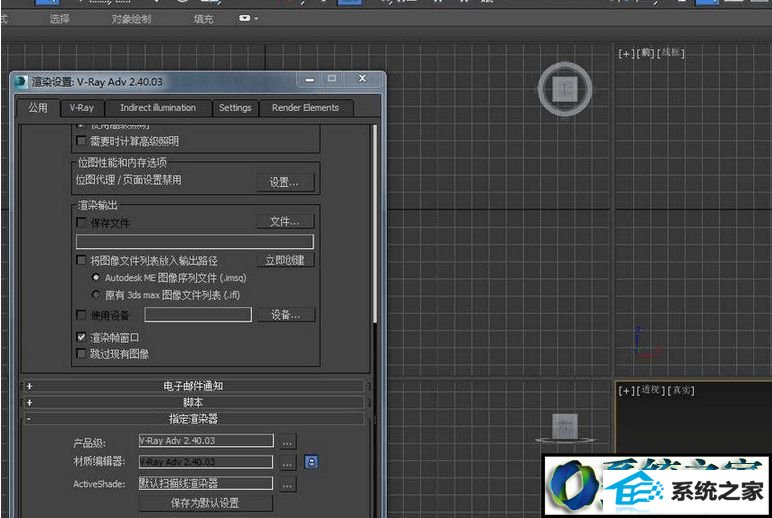This screenshot has width=772, height=518.
Task: Choose renderer for 产品级 via ... button
Action: point(287,442)
